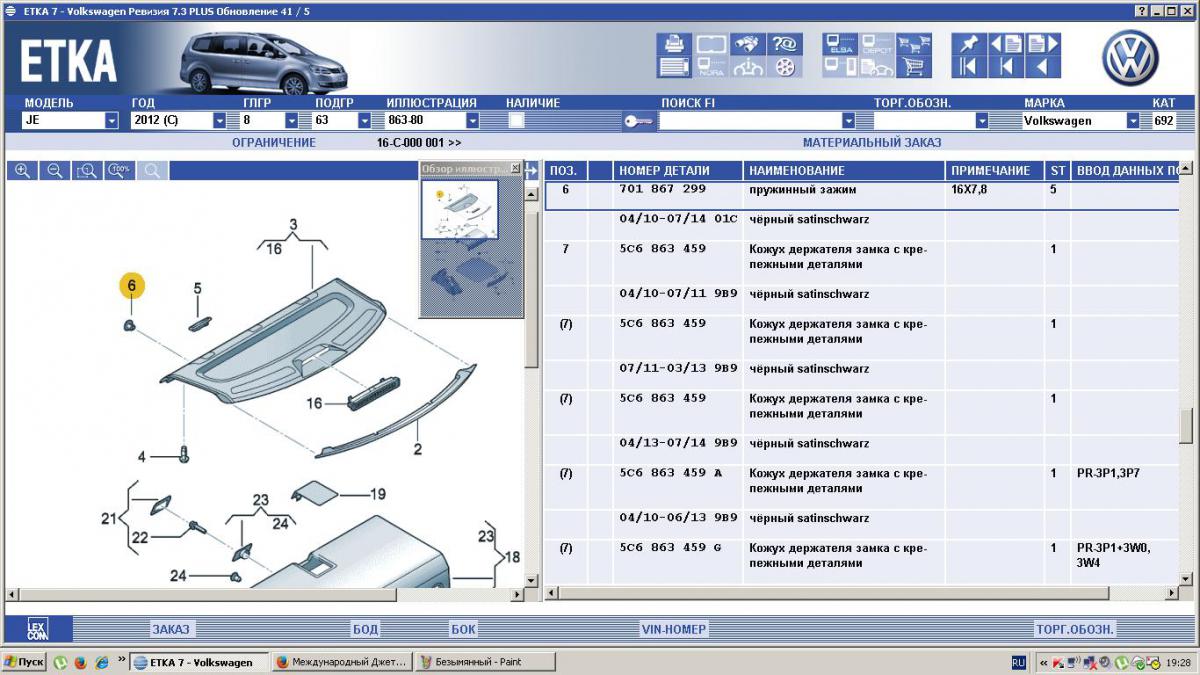Click the пружинный зажим part name
The height and width of the screenshot is (675, 1200).
pyautogui.click(x=802, y=189)
